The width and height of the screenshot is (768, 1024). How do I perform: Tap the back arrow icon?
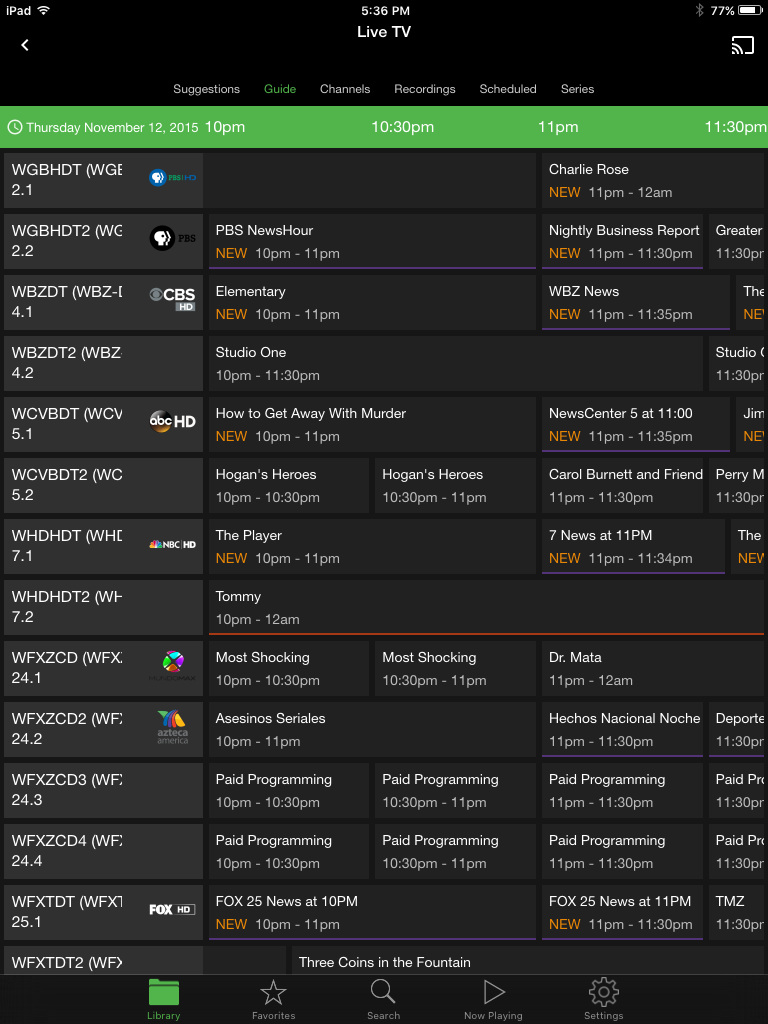(x=25, y=45)
